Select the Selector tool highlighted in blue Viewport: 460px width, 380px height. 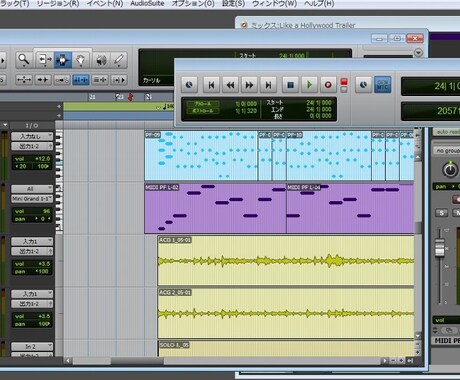[x=63, y=60]
